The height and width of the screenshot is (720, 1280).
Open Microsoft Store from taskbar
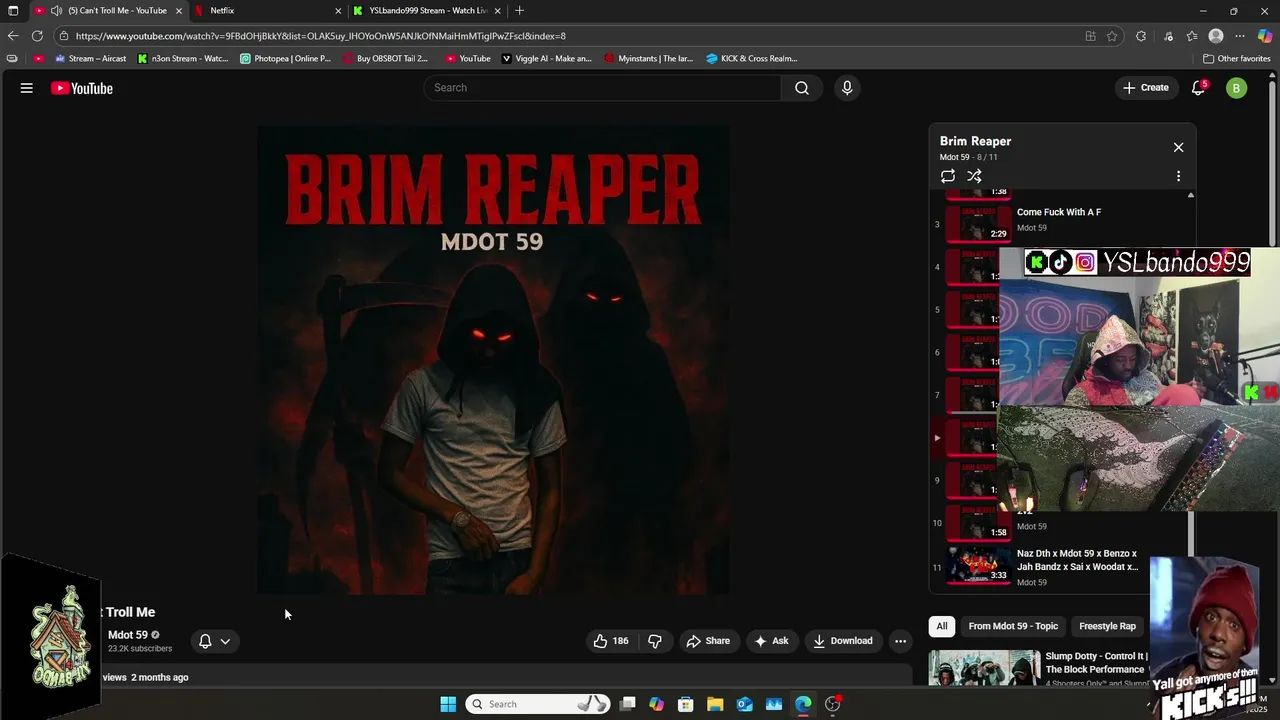685,704
